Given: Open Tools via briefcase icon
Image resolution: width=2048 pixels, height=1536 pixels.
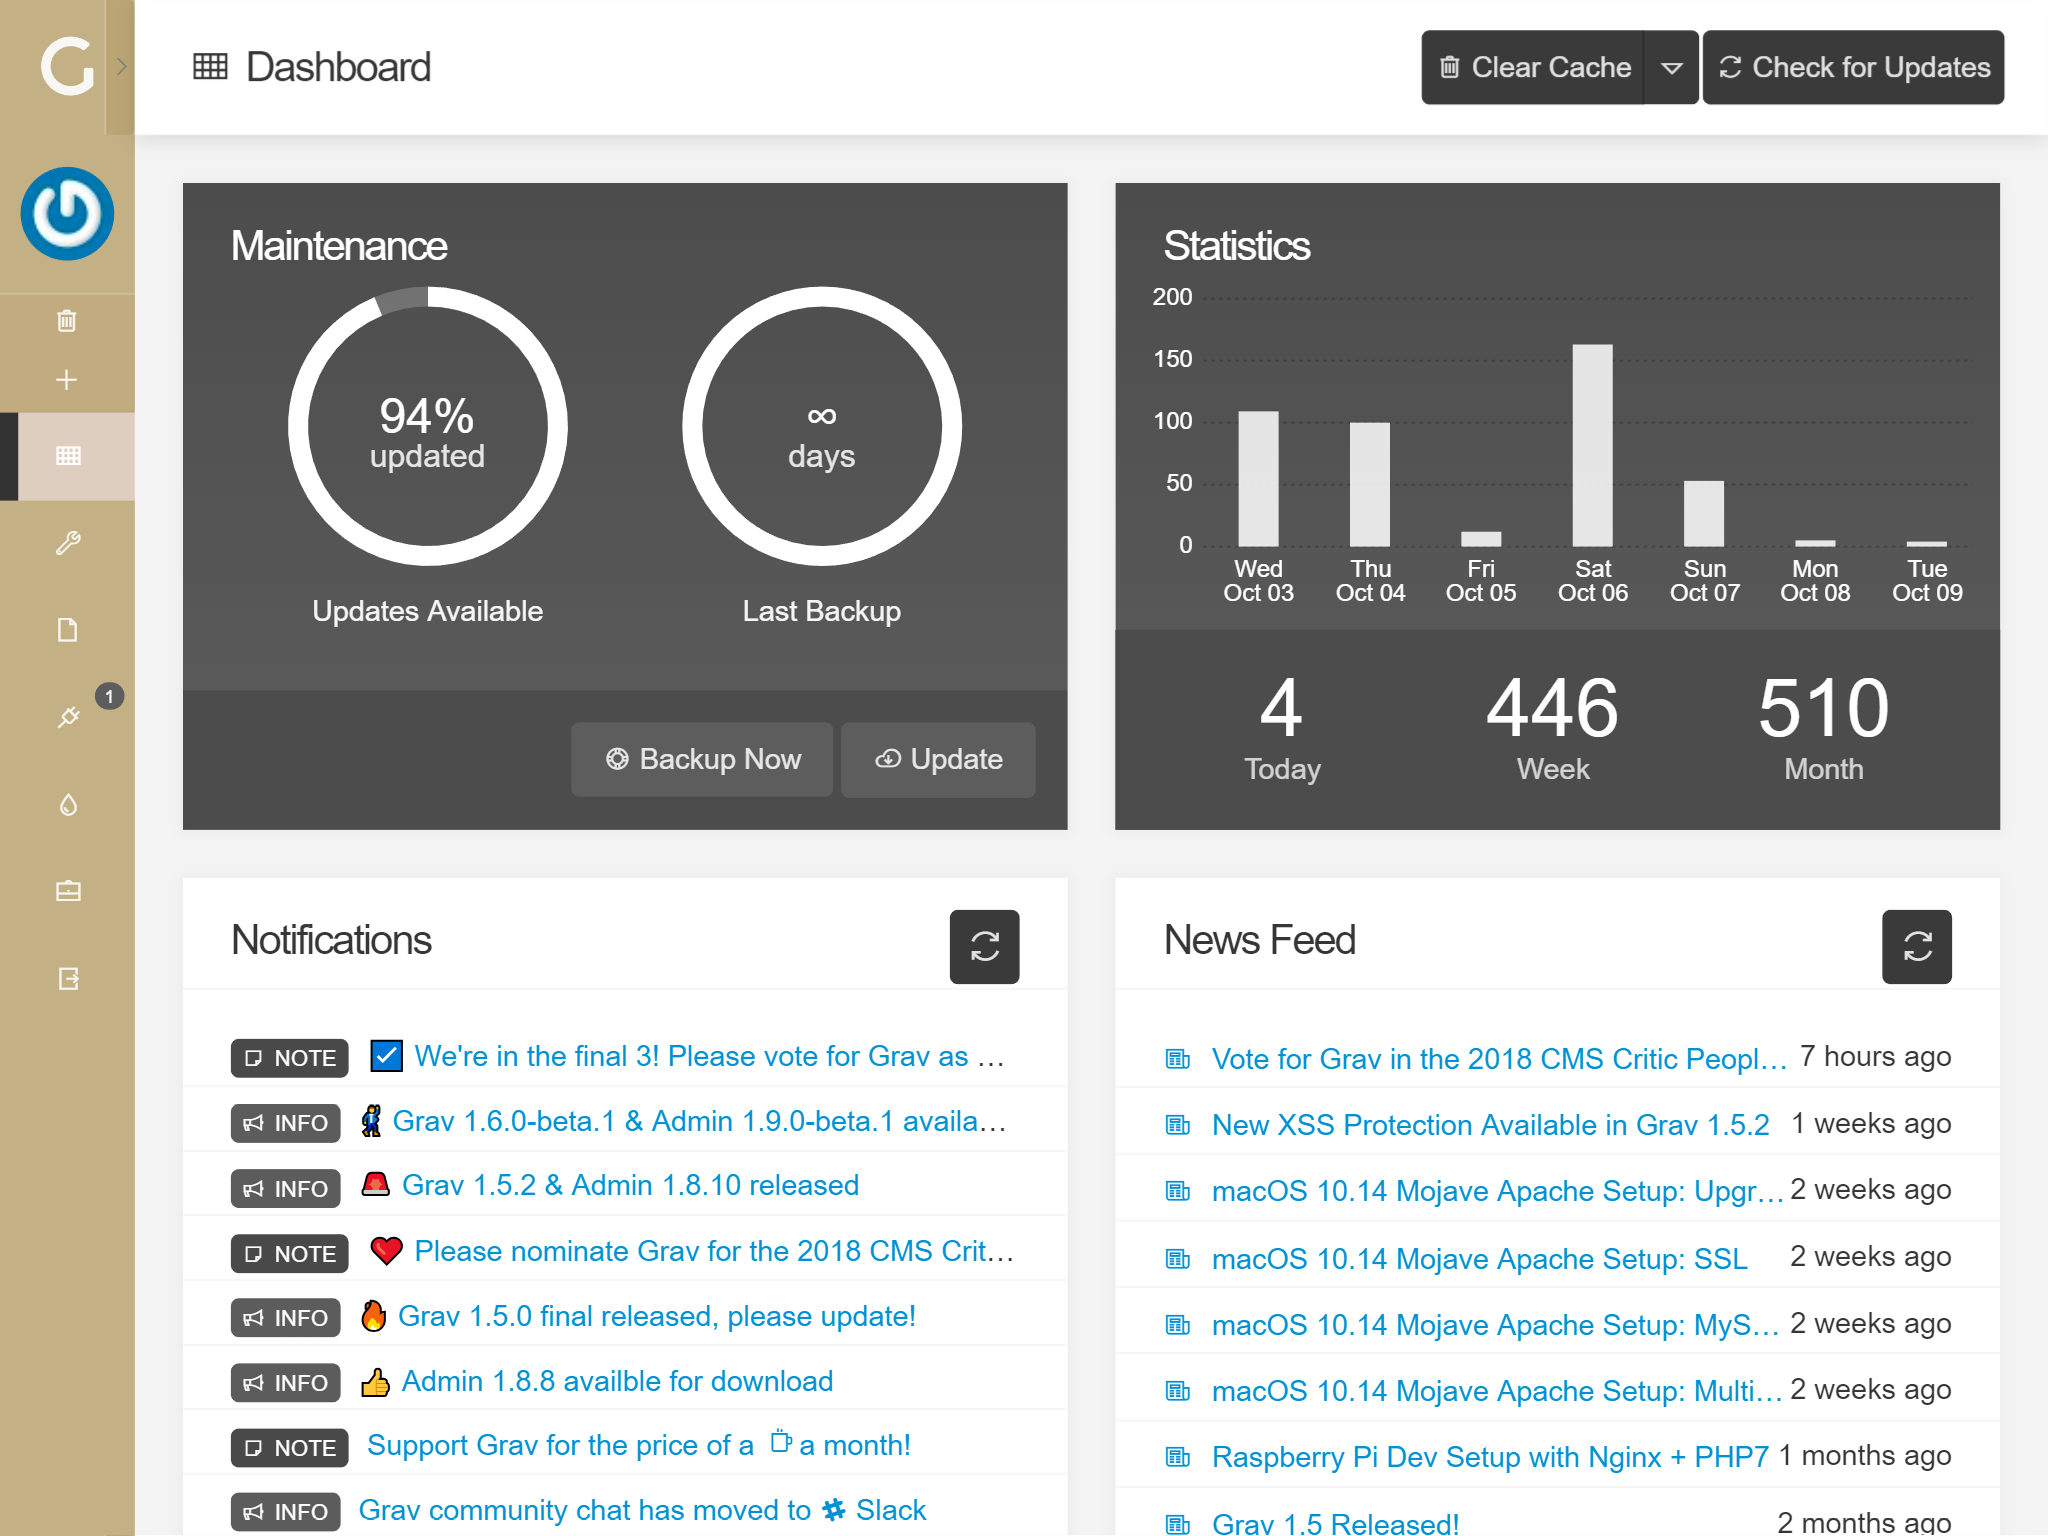Looking at the screenshot, I should coord(67,891).
